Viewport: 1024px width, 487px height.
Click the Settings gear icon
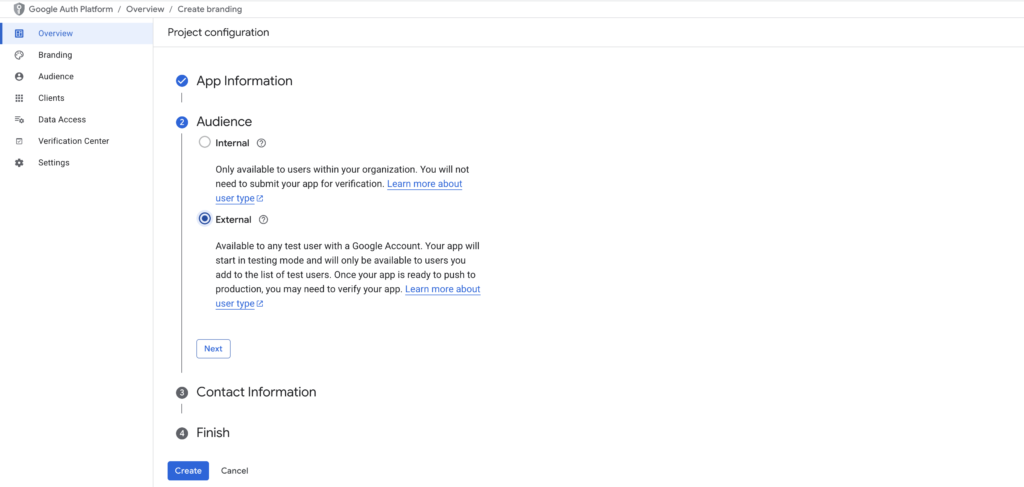19,163
